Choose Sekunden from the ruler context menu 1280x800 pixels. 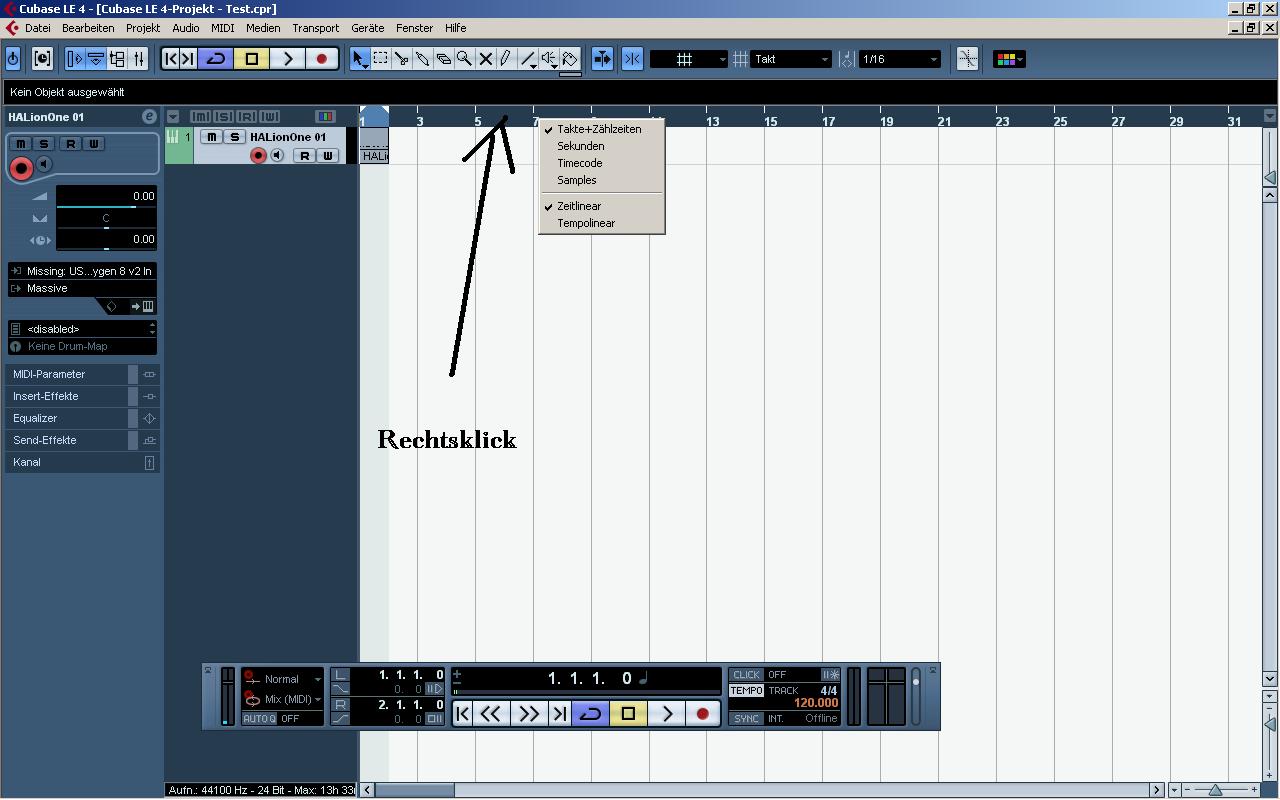click(580, 146)
